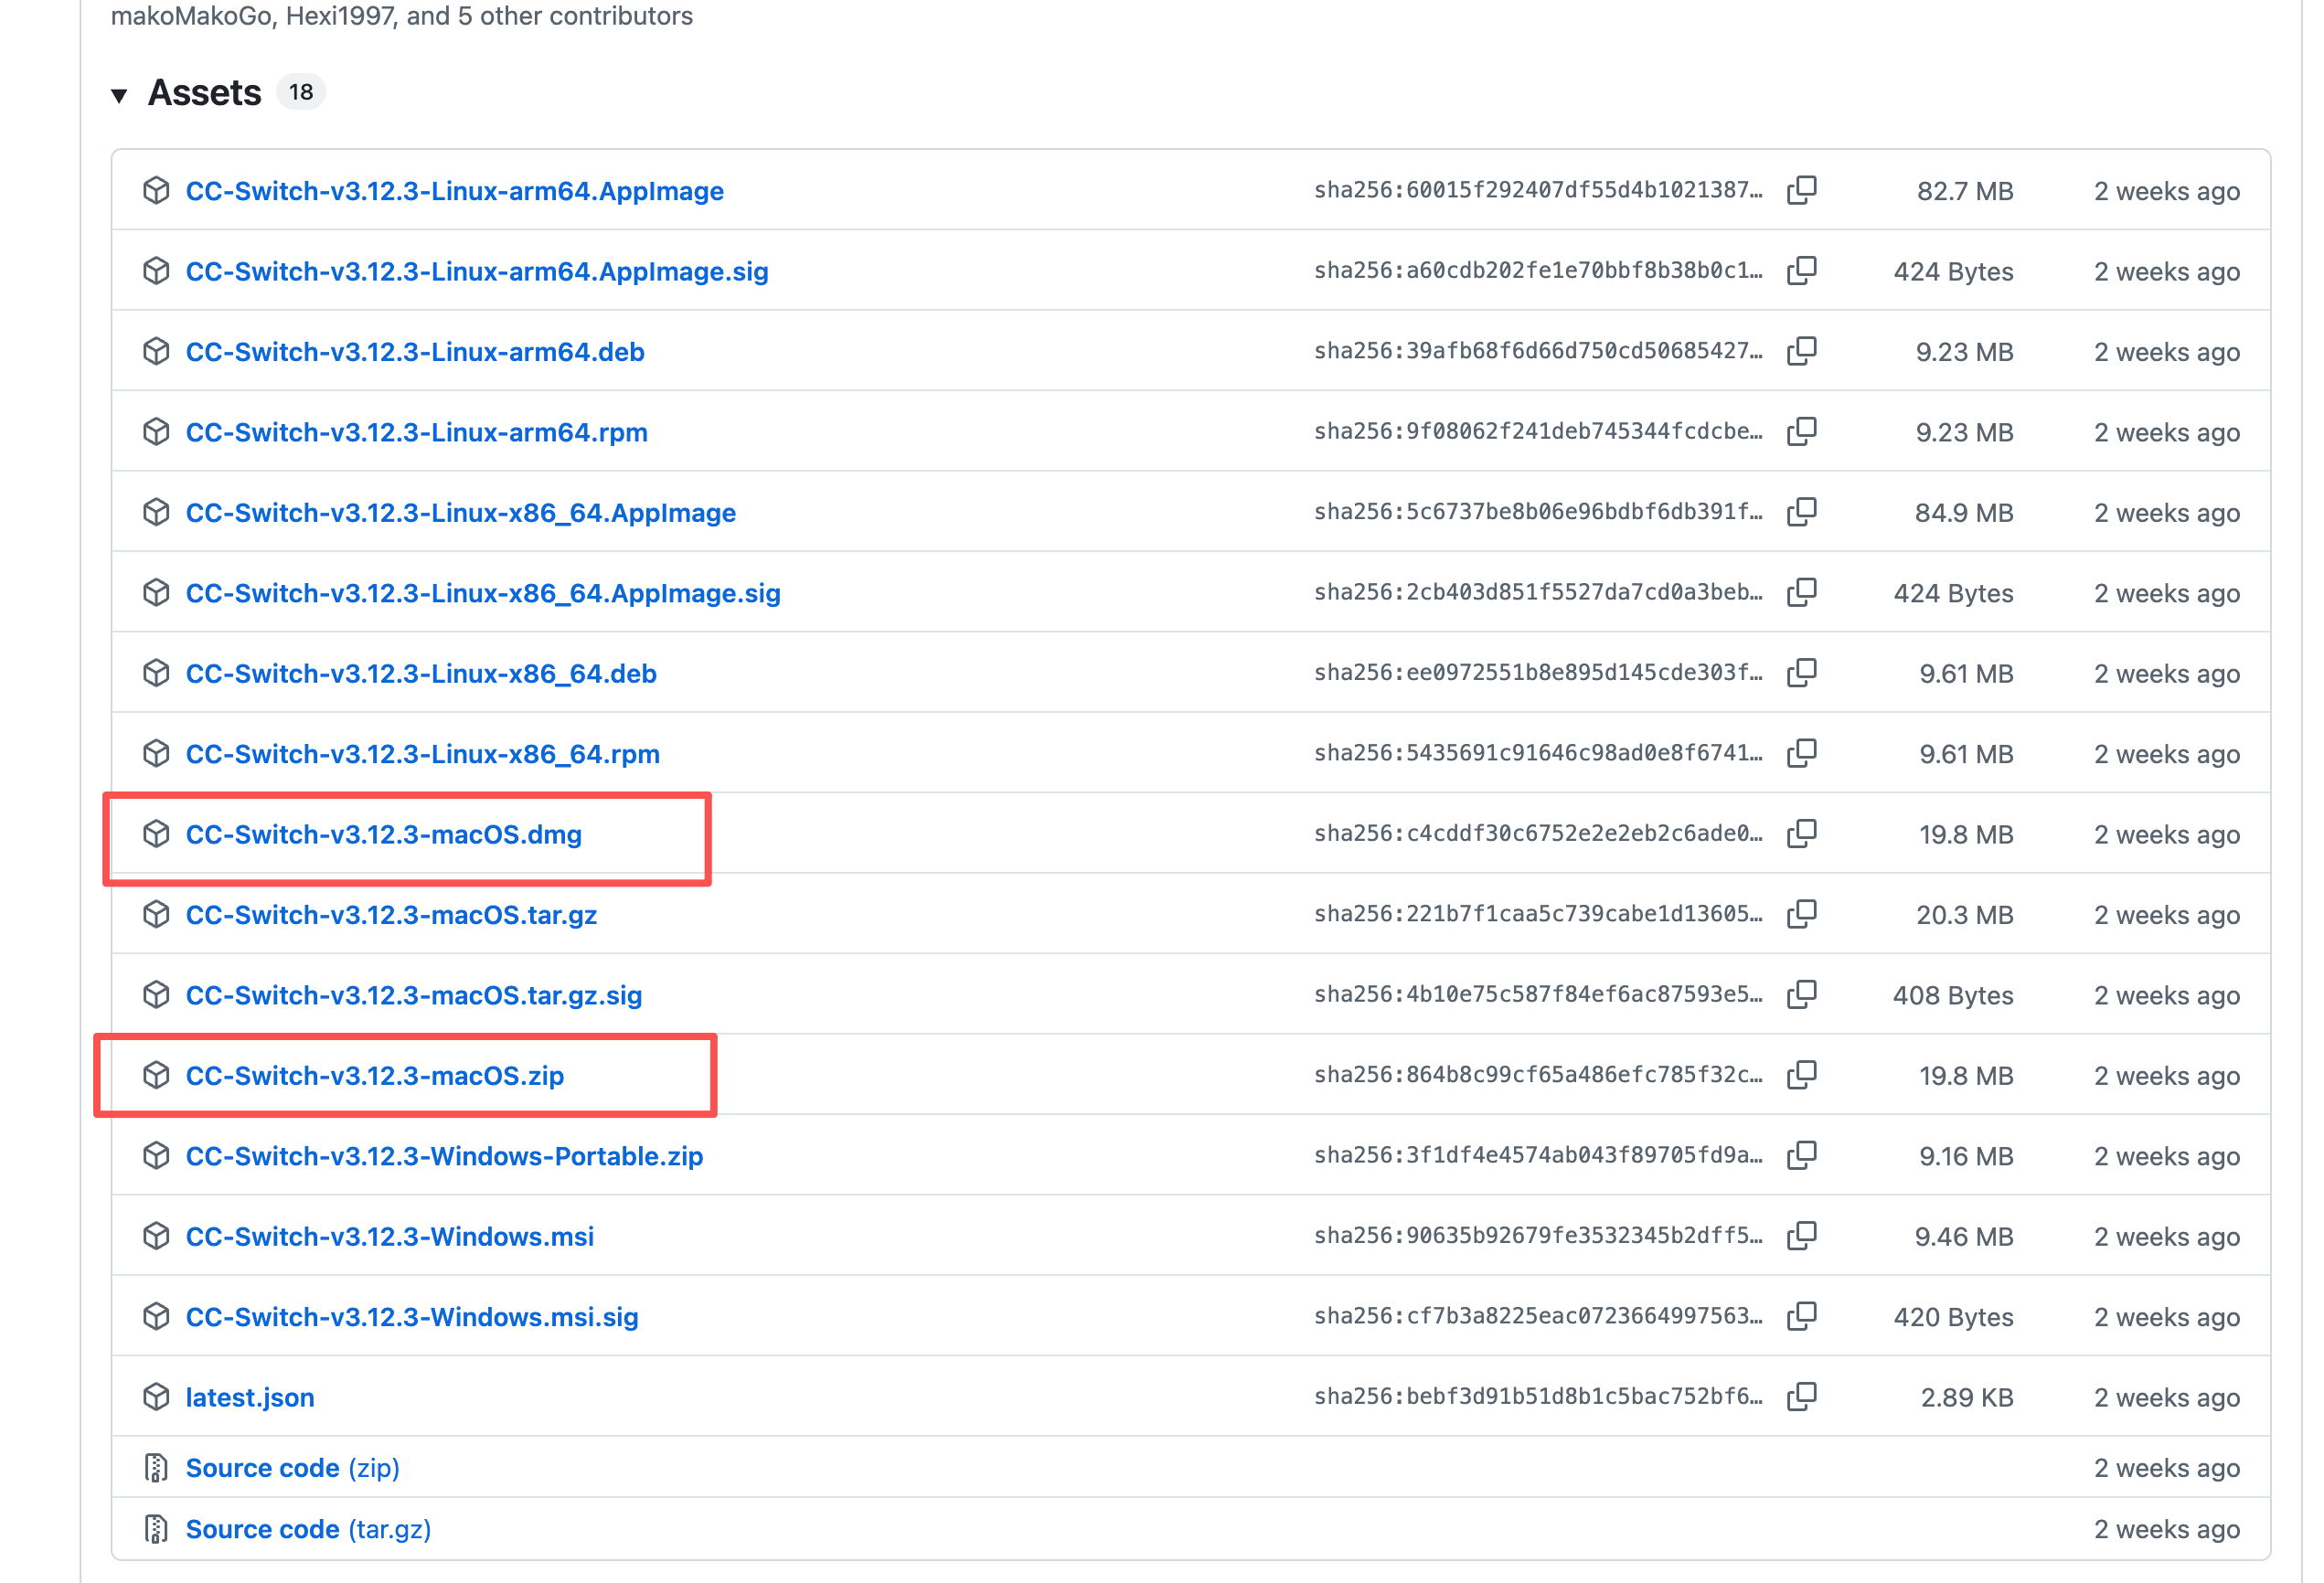
Task: Copy sha256 of macOS.dmg
Action: tap(1801, 834)
